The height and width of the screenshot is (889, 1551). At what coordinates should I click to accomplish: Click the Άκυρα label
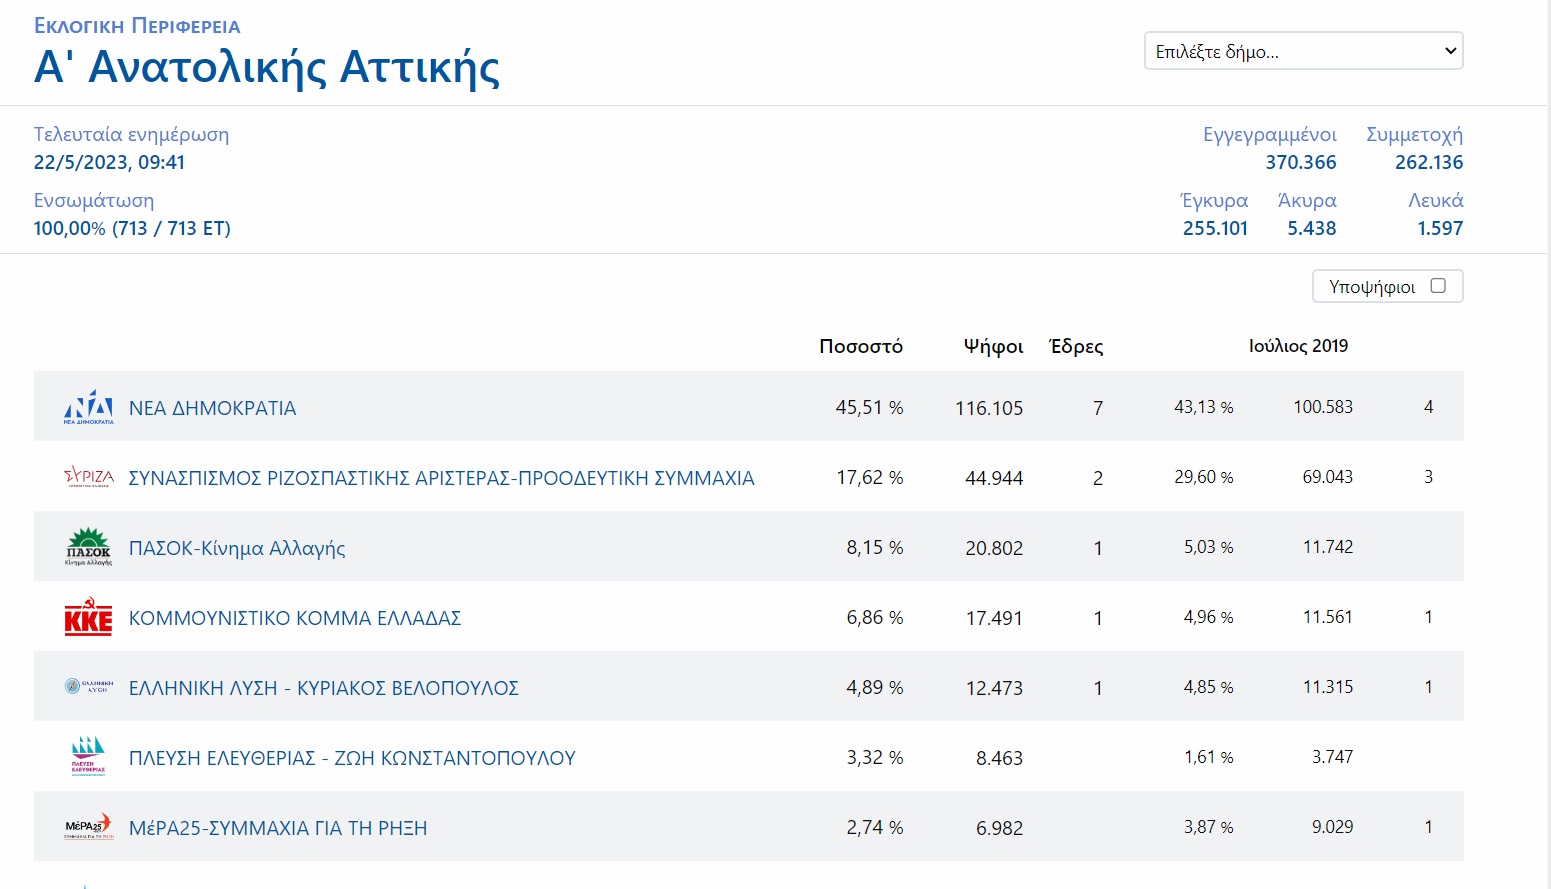(1307, 200)
